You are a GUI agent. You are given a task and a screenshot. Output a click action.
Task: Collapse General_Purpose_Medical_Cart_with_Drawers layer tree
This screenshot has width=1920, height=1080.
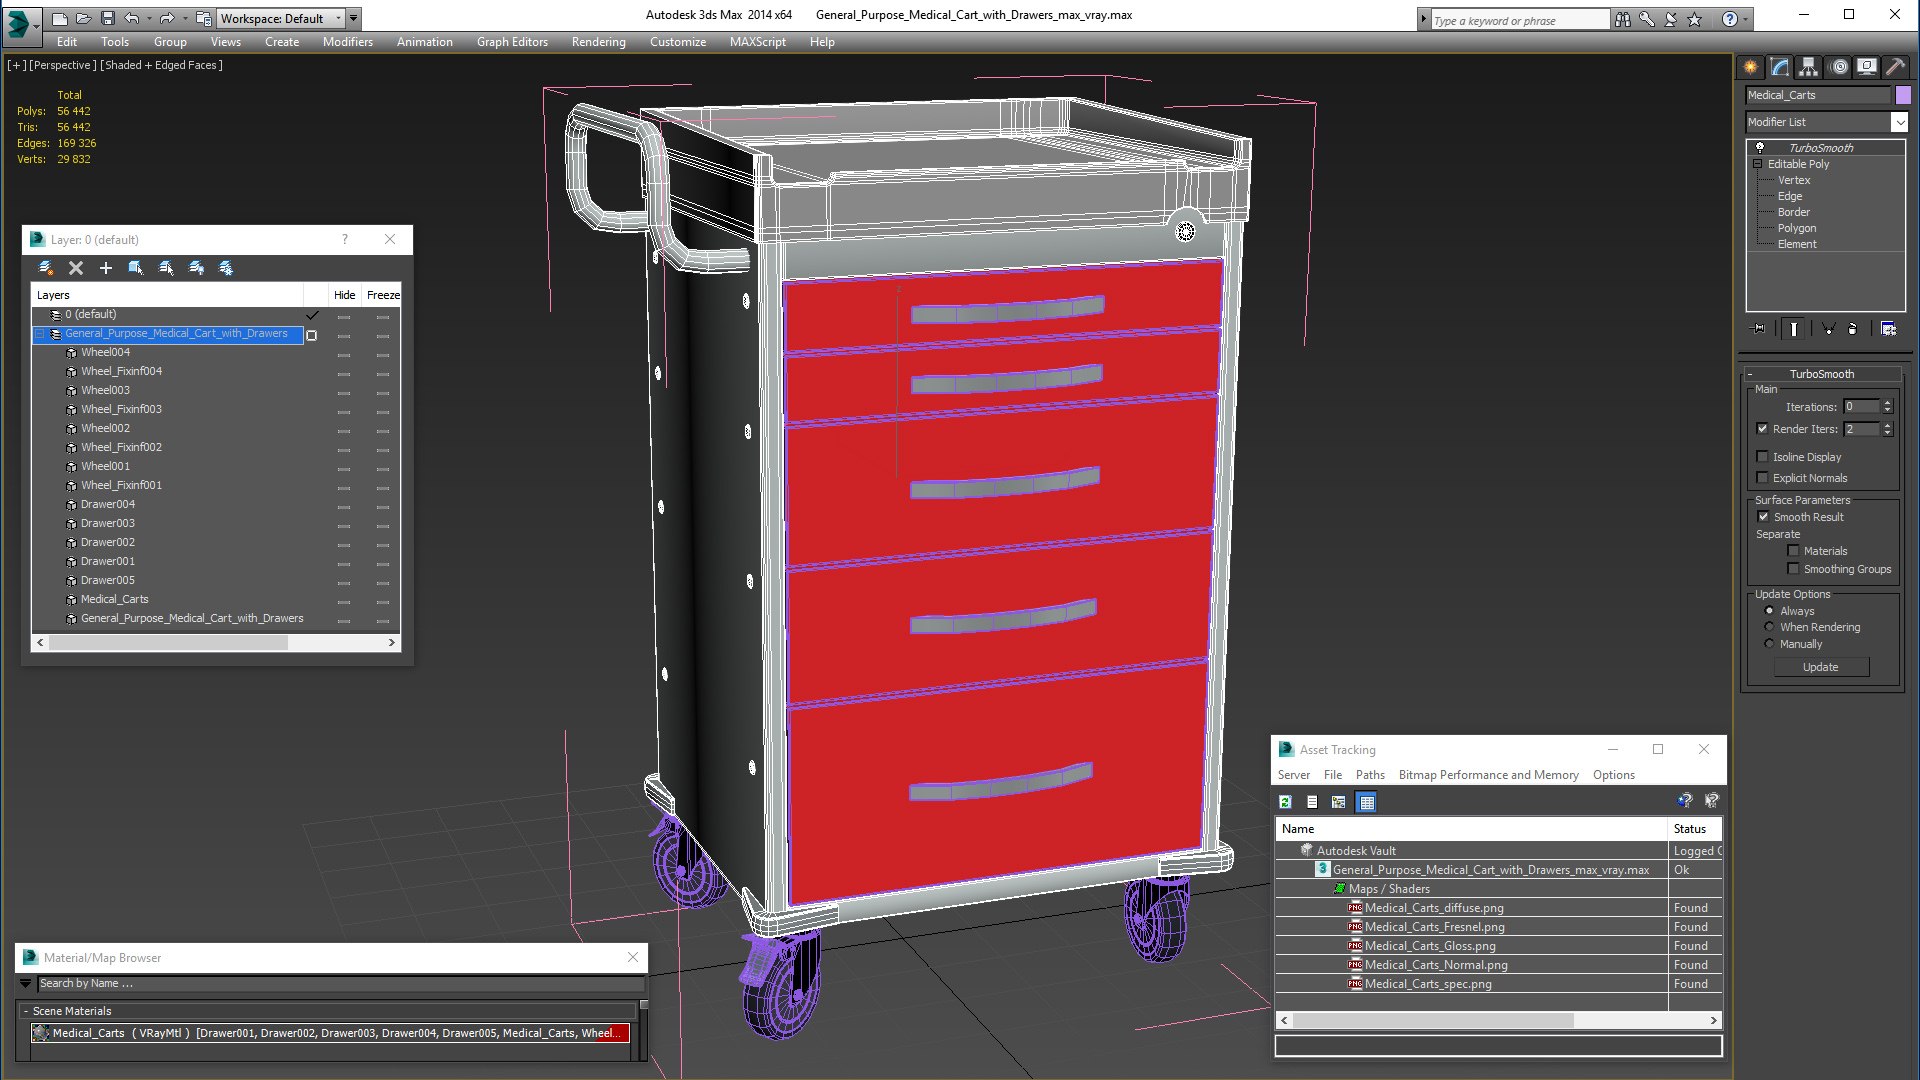click(40, 334)
